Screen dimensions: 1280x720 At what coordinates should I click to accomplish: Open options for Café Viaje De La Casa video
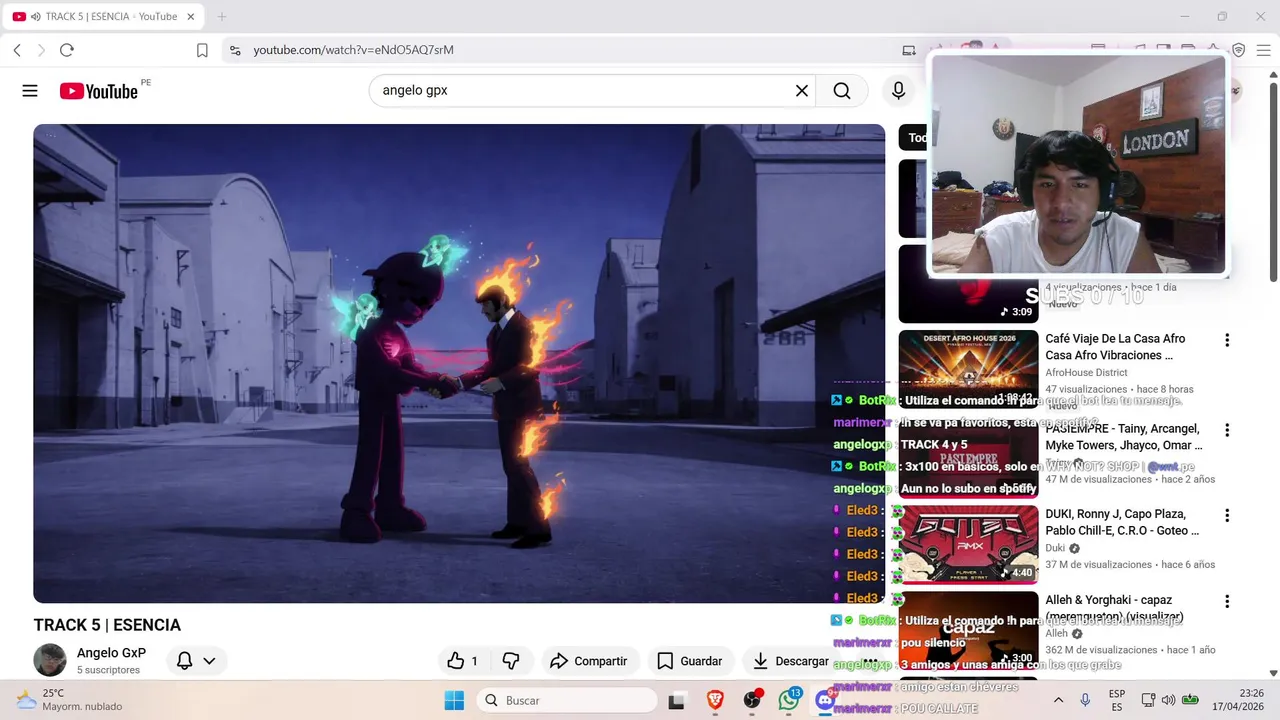click(x=1227, y=340)
